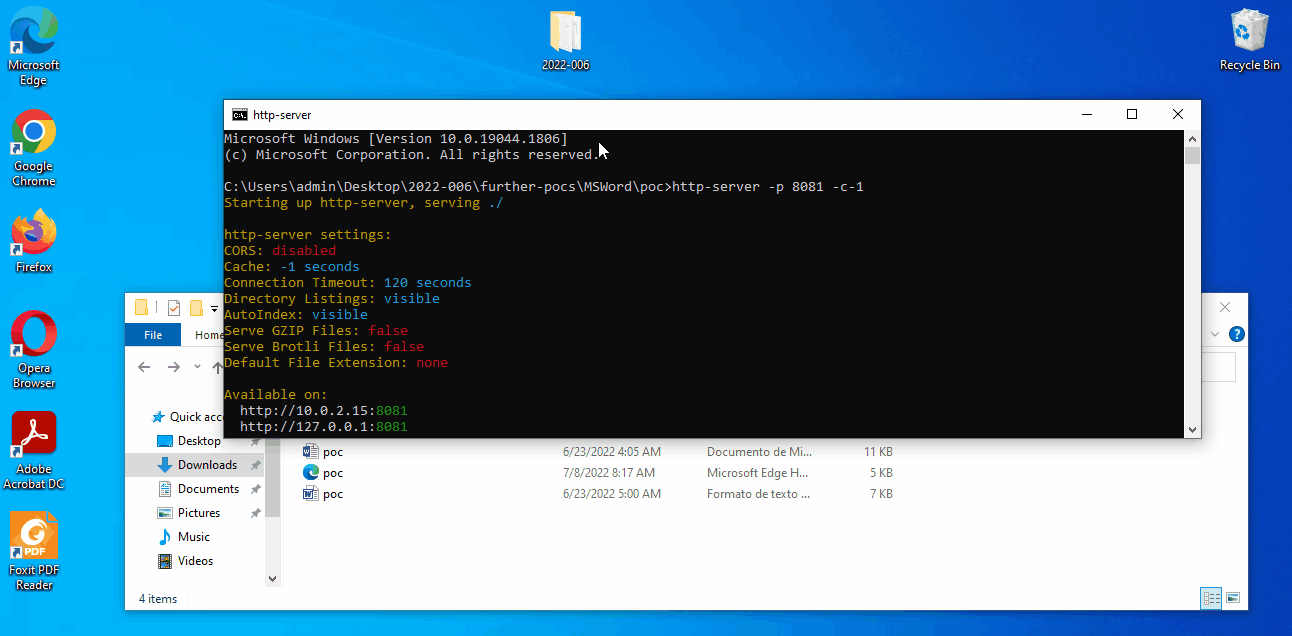Open Documents in the navigation pane
Image resolution: width=1292 pixels, height=636 pixels.
pyautogui.click(x=208, y=489)
